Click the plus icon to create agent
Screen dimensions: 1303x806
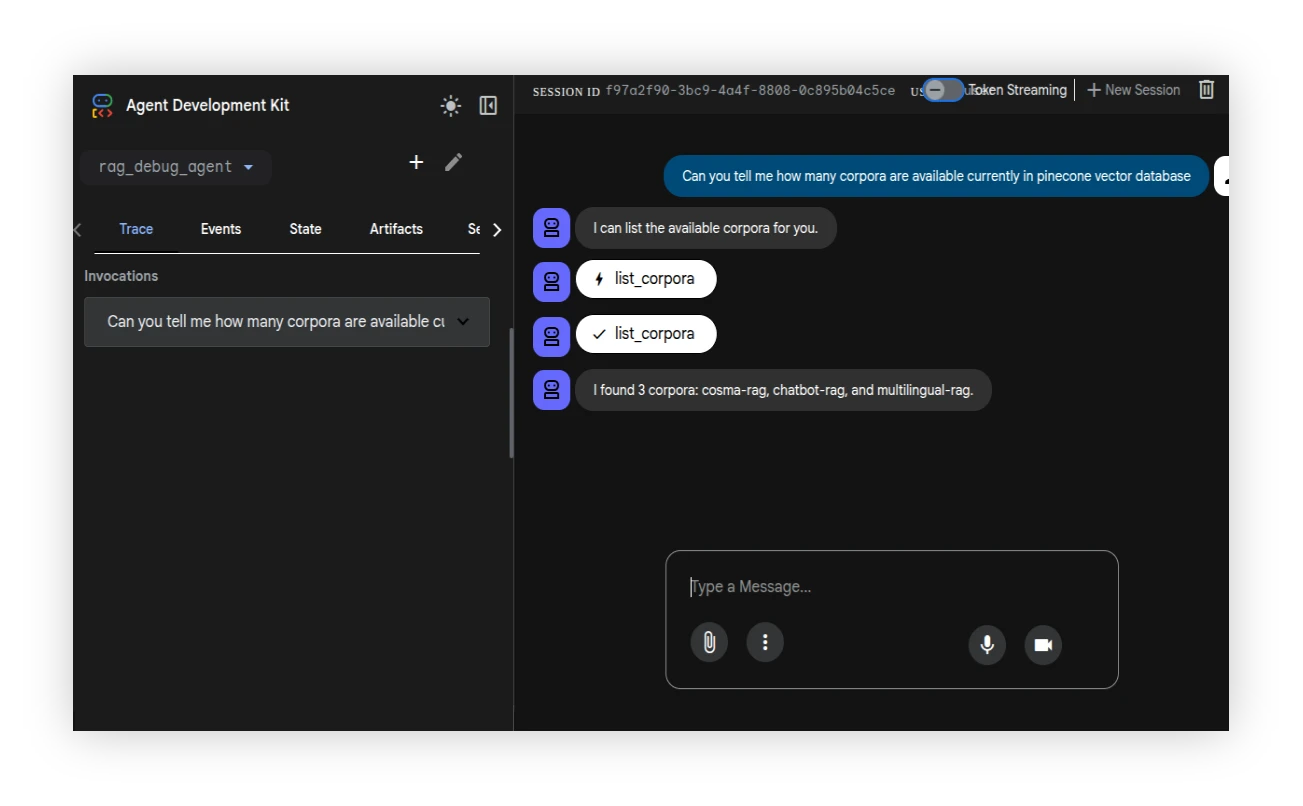tap(416, 162)
